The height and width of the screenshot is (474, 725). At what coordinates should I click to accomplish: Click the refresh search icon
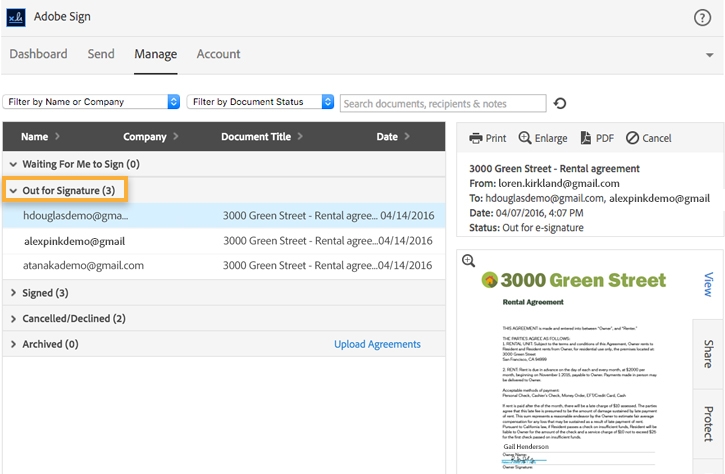coord(560,103)
